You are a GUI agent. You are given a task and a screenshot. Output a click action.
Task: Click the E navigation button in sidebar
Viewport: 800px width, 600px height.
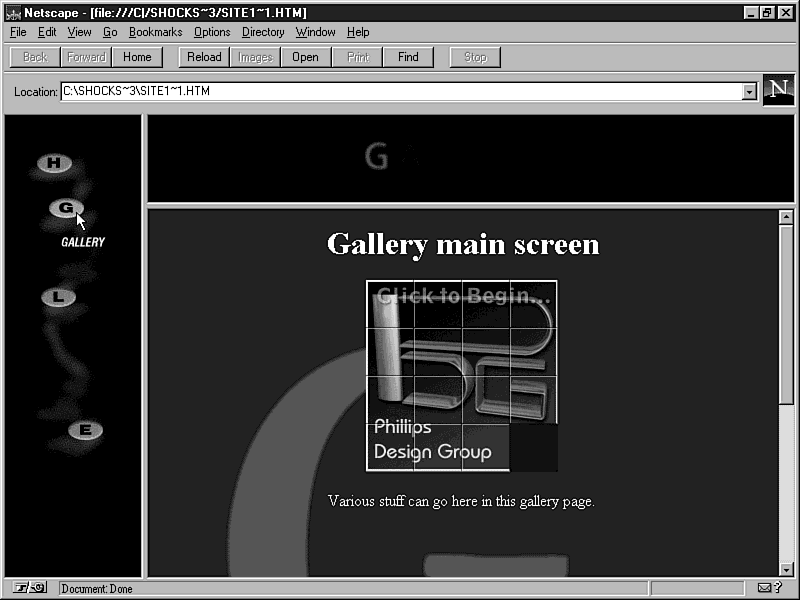[x=85, y=430]
